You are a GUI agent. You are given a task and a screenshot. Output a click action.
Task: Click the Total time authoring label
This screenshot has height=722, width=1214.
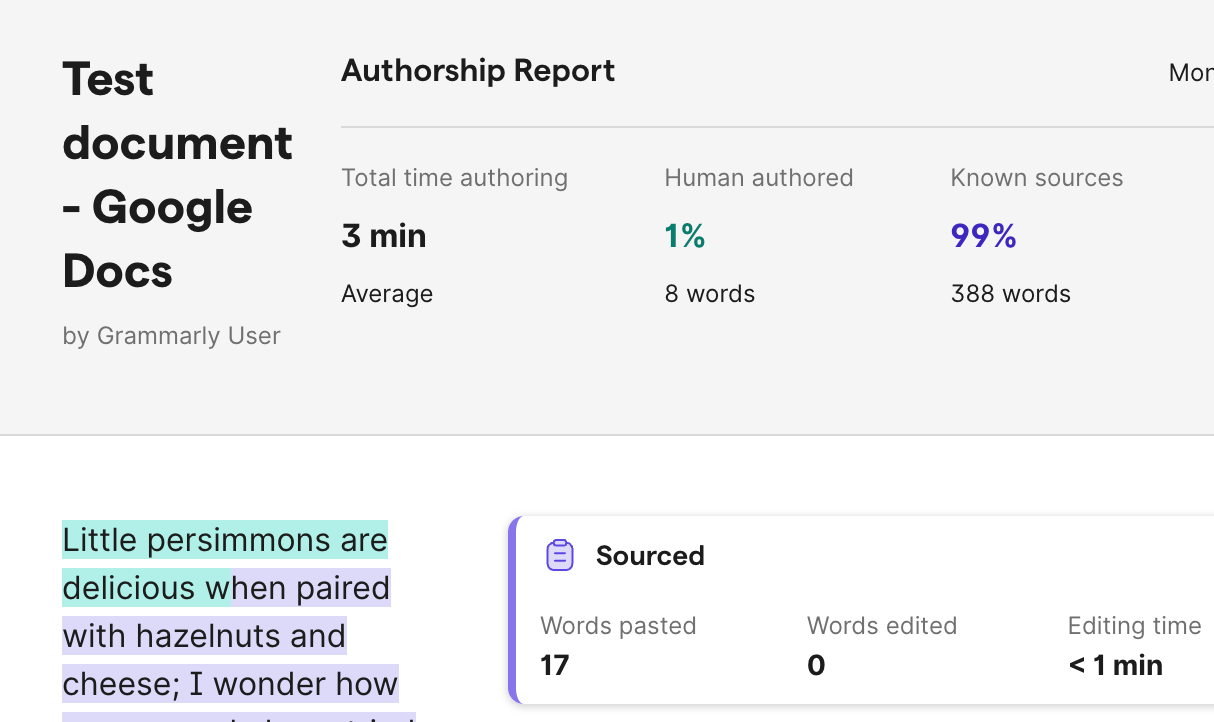(454, 177)
